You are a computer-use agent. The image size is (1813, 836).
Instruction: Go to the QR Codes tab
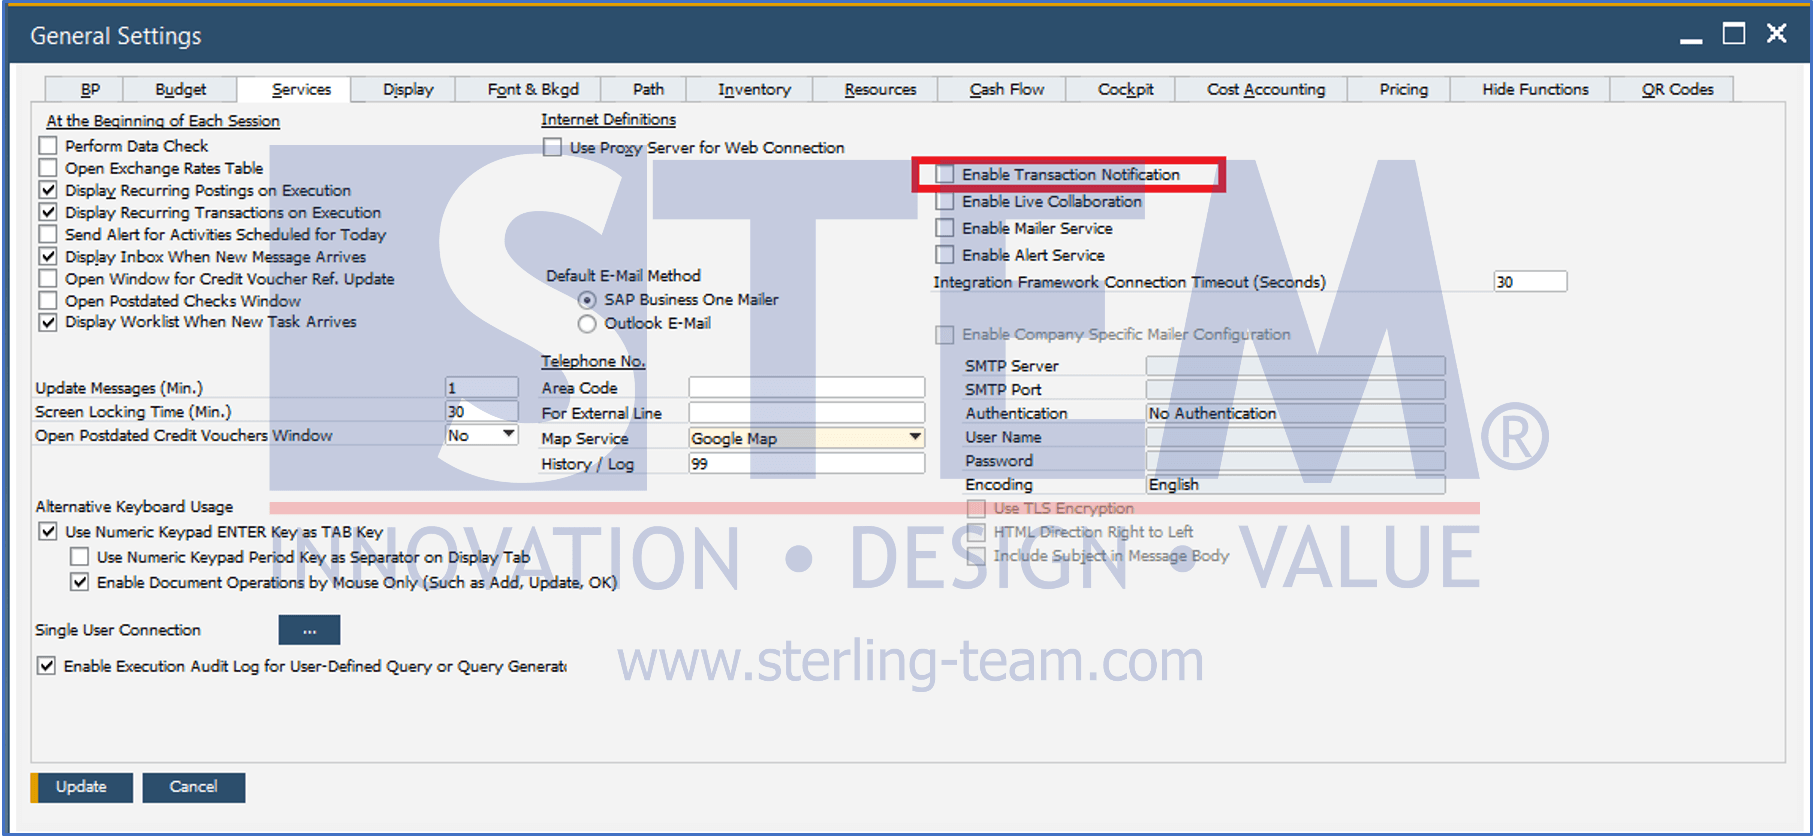[x=1677, y=89]
